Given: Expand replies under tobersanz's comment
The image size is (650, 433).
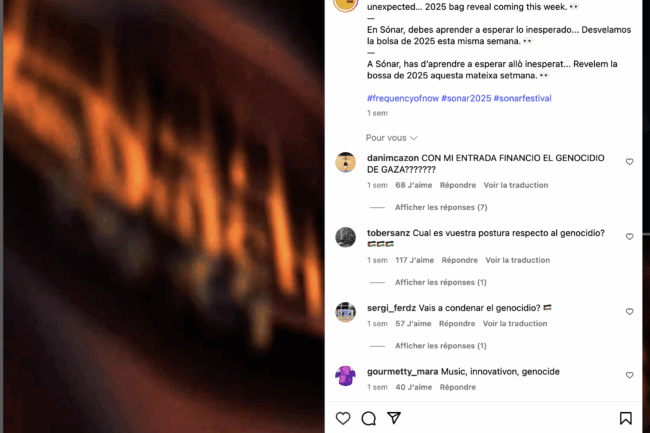Looking at the screenshot, I should 441,282.
